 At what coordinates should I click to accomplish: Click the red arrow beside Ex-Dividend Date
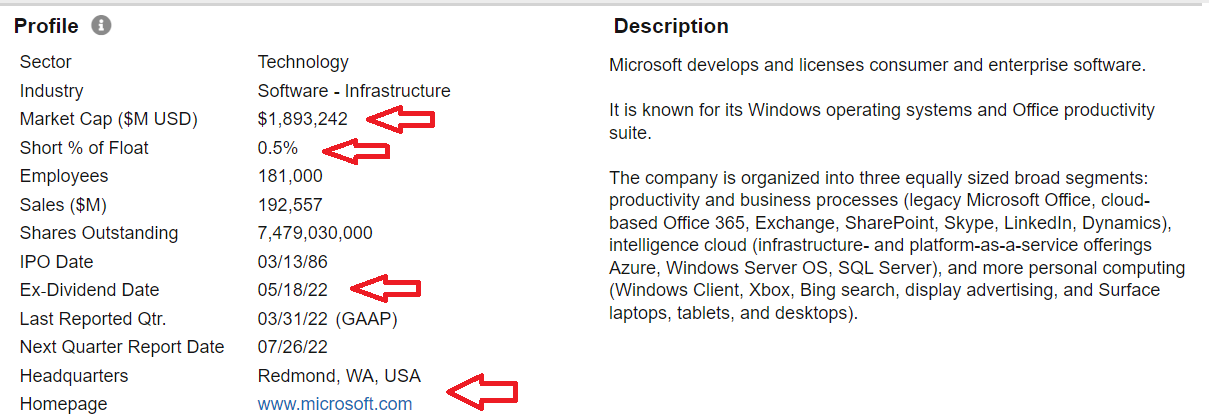coord(386,289)
